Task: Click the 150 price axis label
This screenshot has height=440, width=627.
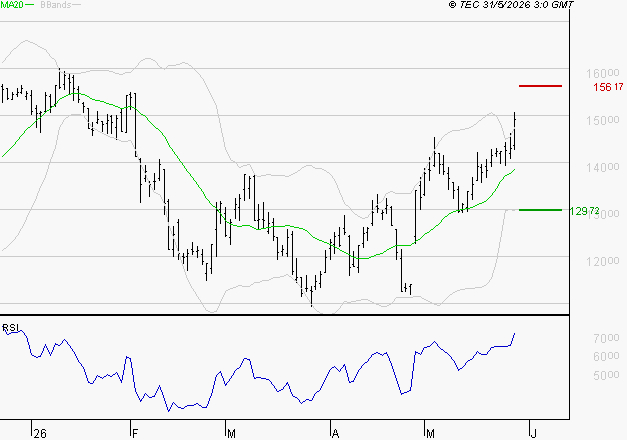Action: 603,120
